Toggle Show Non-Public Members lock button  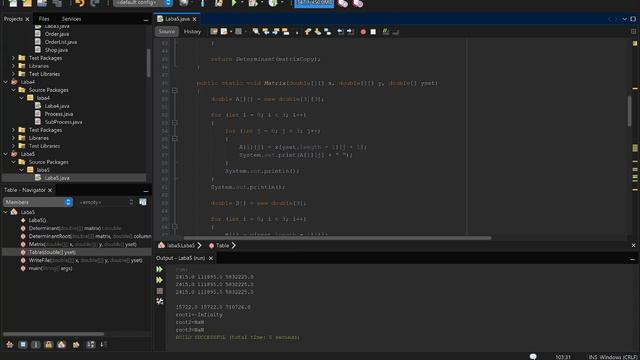tap(49, 344)
